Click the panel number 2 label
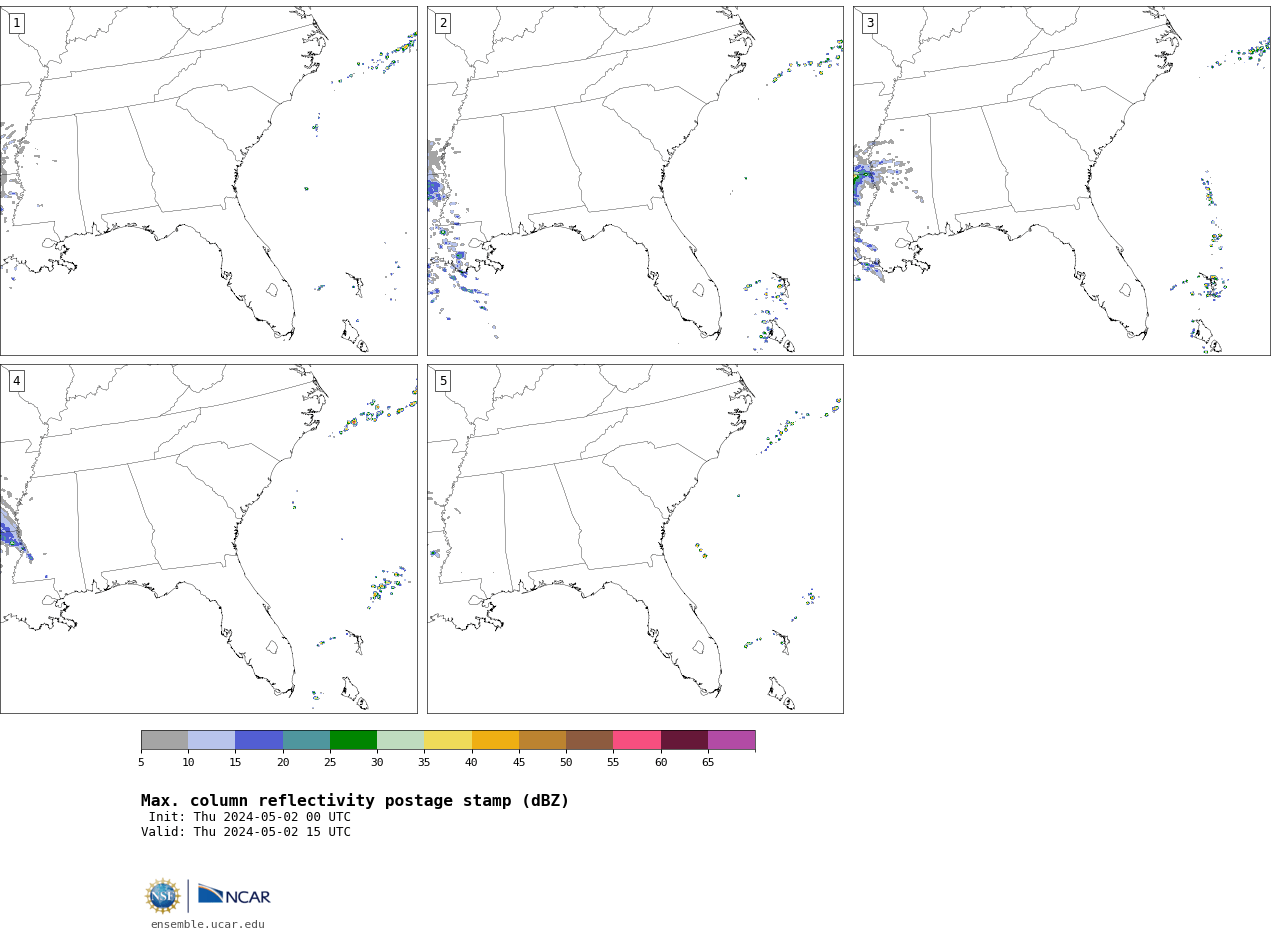This screenshot has width=1280, height=936. click(x=443, y=23)
